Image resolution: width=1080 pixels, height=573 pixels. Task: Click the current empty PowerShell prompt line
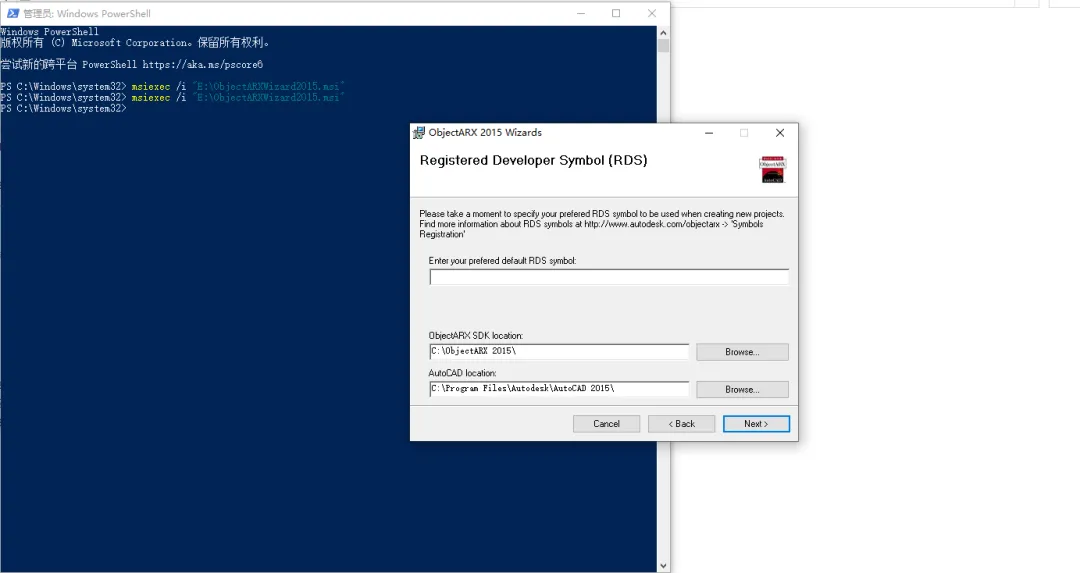[x=63, y=108]
